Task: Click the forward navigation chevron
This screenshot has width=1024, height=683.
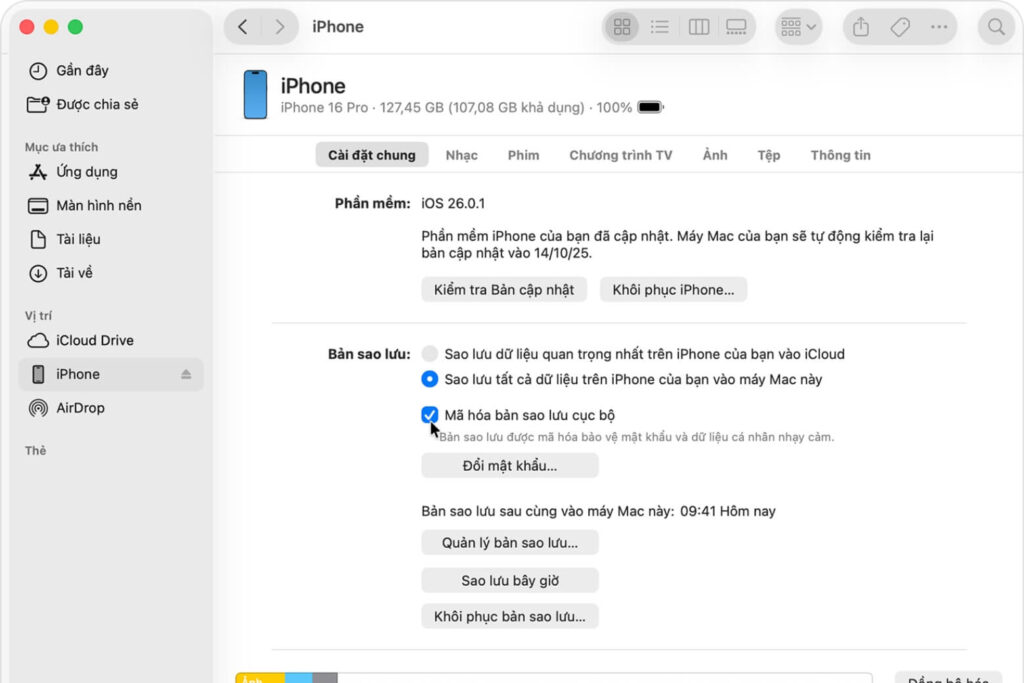Action: [x=278, y=27]
